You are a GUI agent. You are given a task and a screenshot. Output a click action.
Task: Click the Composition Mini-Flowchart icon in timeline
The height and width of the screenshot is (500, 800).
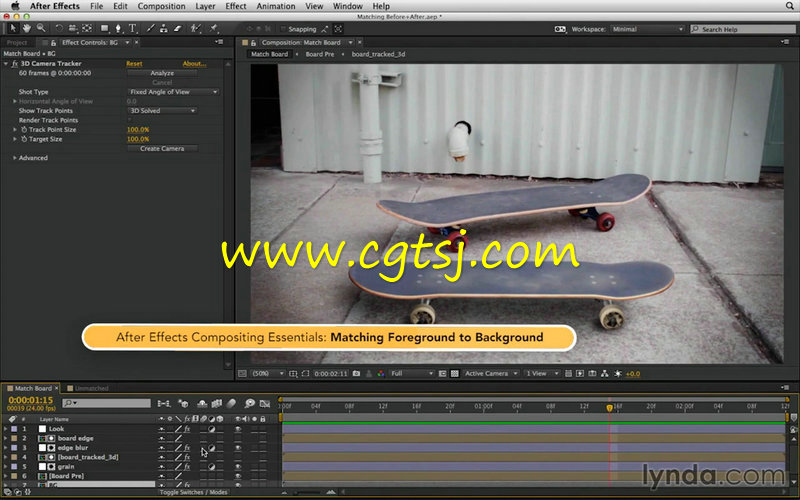(x=163, y=404)
